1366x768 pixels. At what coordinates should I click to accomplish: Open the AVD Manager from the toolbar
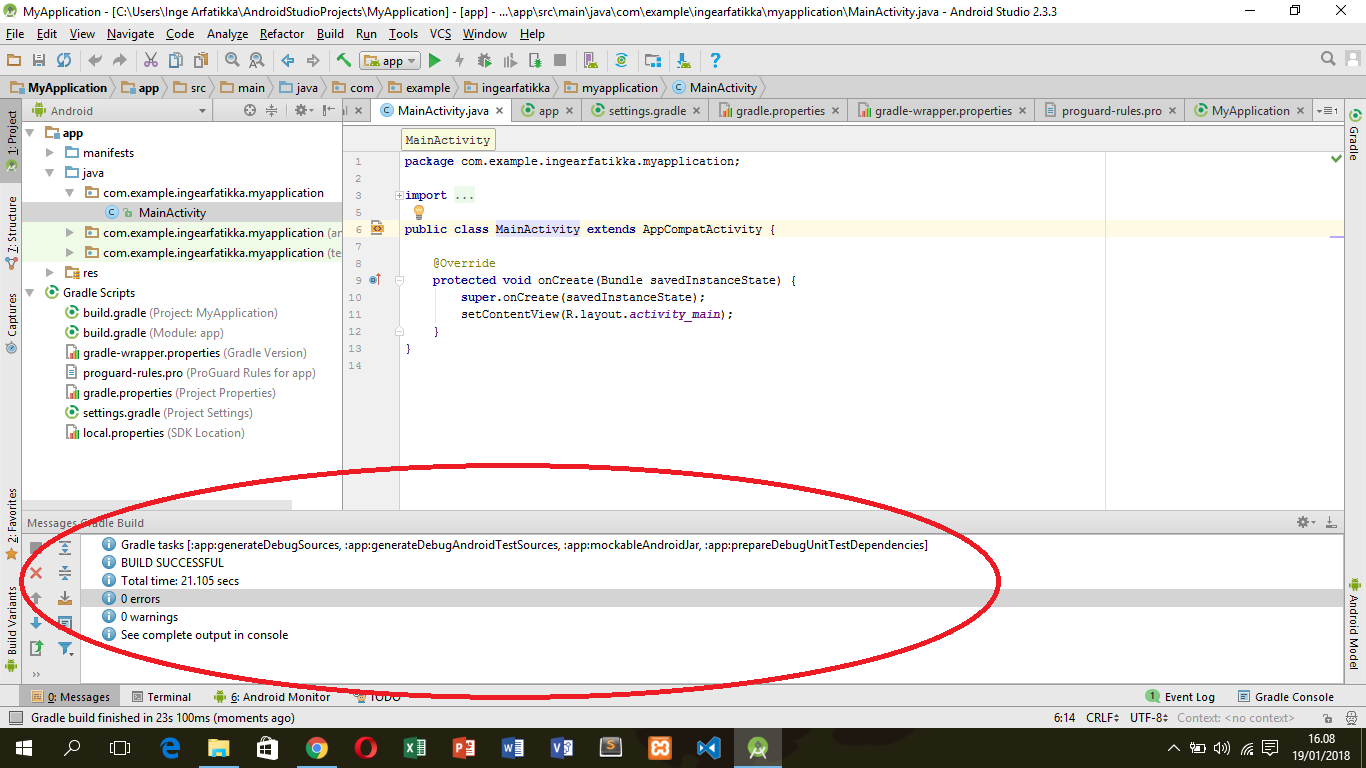click(x=590, y=61)
